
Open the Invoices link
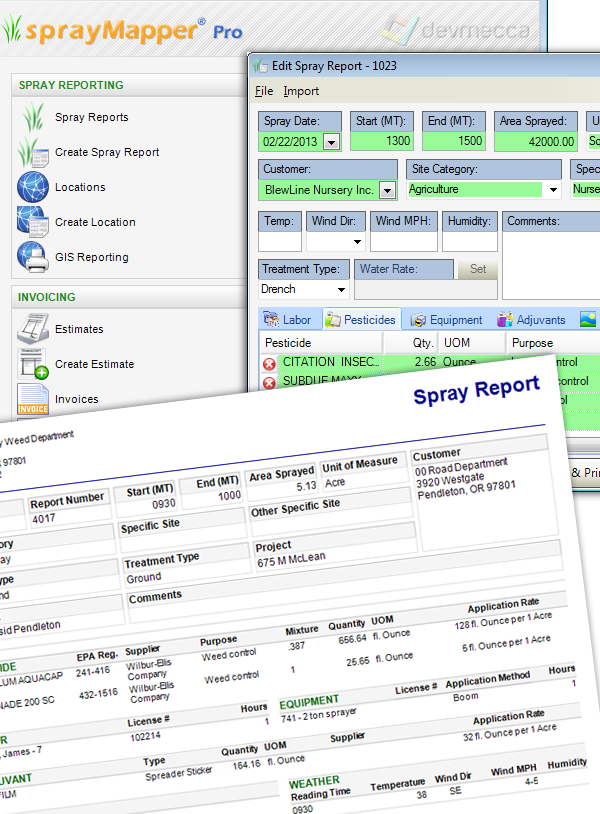click(76, 399)
